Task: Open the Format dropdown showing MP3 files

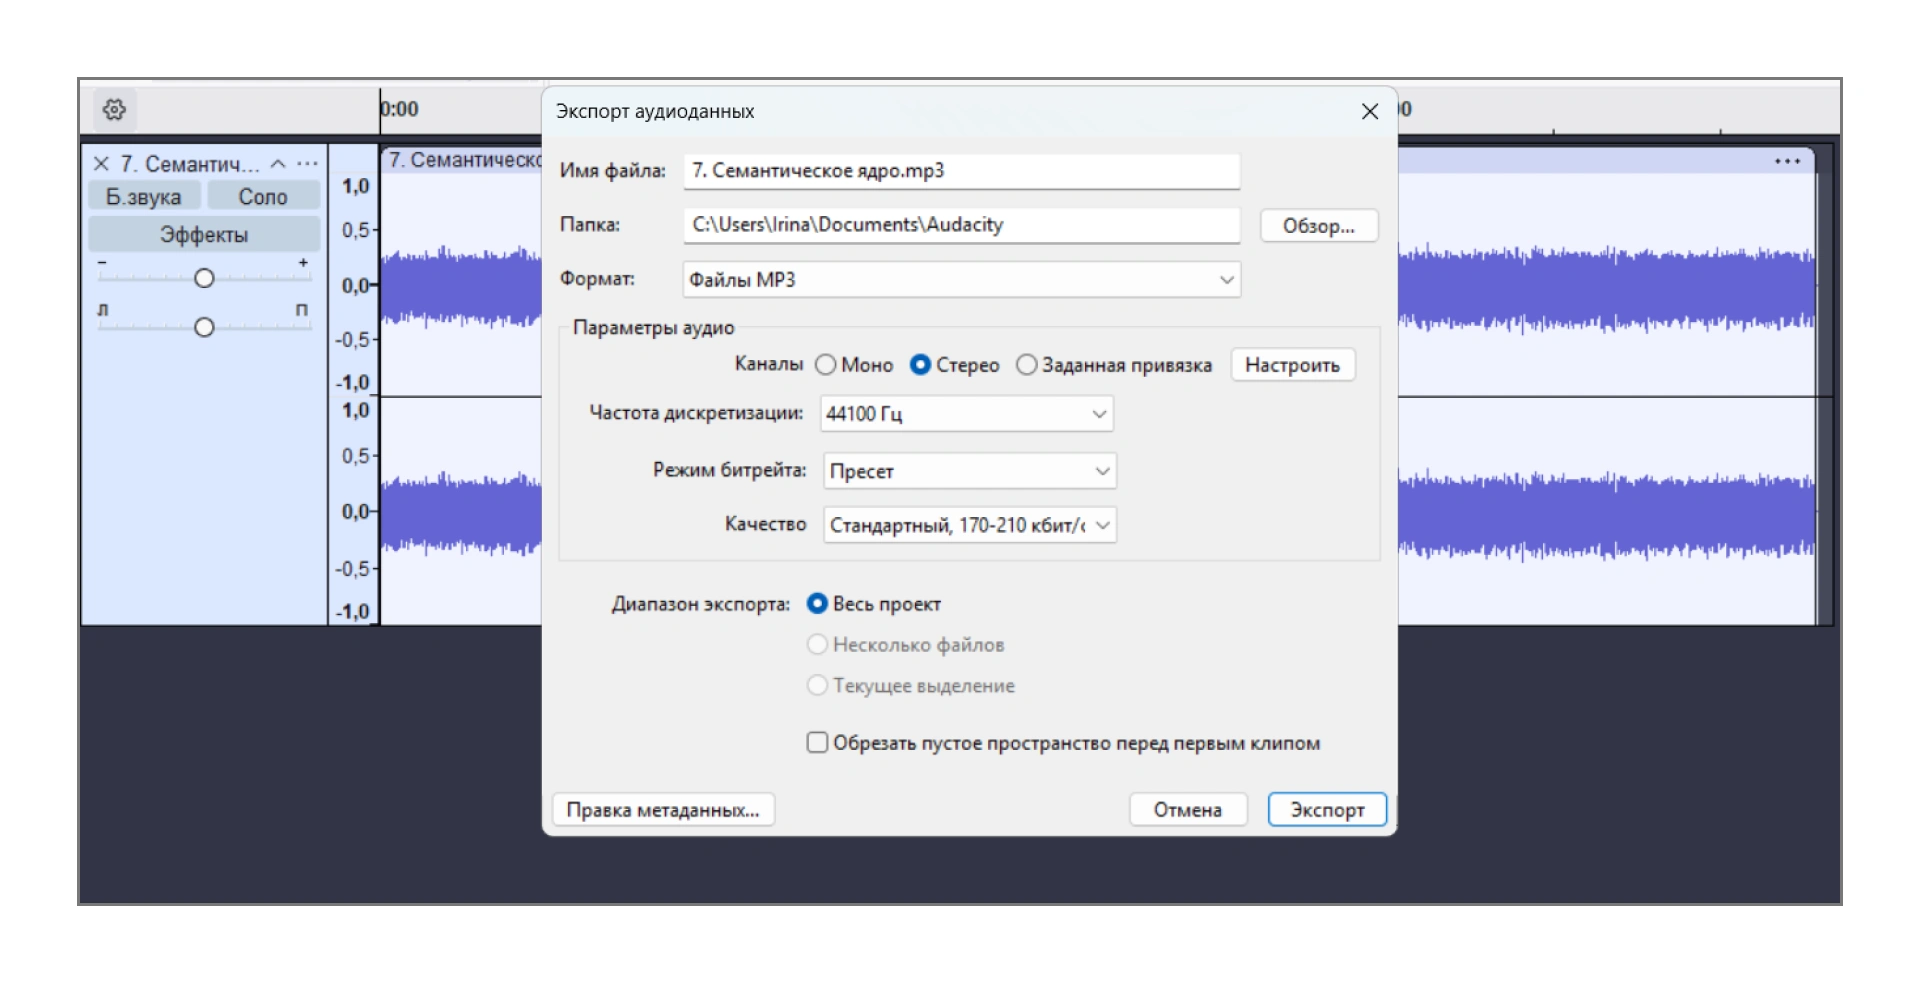Action: click(961, 280)
